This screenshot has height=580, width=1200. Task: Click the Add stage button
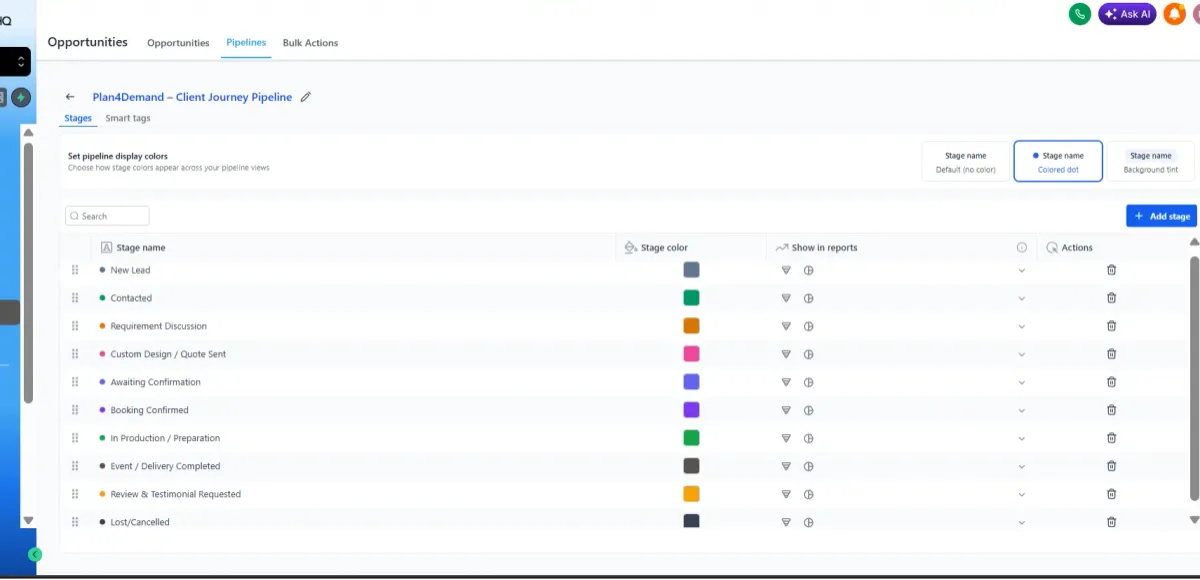1161,216
